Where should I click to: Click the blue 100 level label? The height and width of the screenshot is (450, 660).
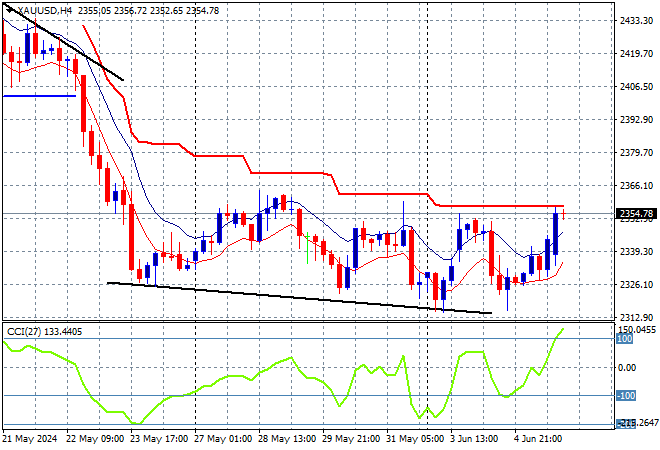tap(624, 339)
